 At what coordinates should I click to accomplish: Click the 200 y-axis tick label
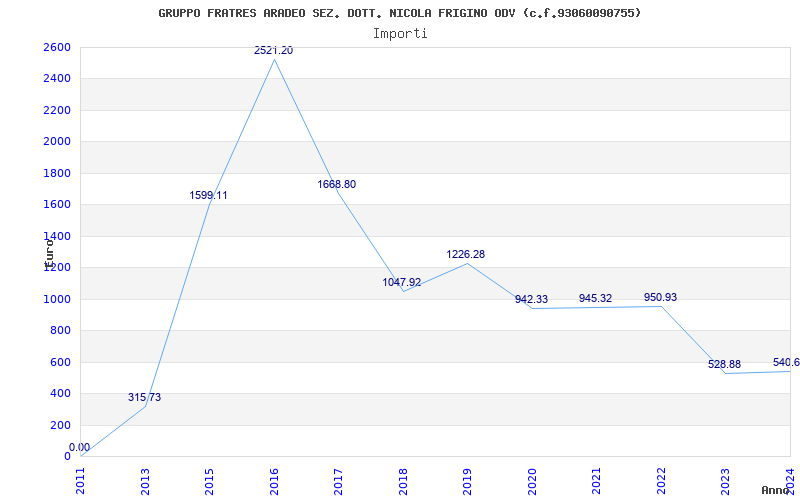point(60,425)
